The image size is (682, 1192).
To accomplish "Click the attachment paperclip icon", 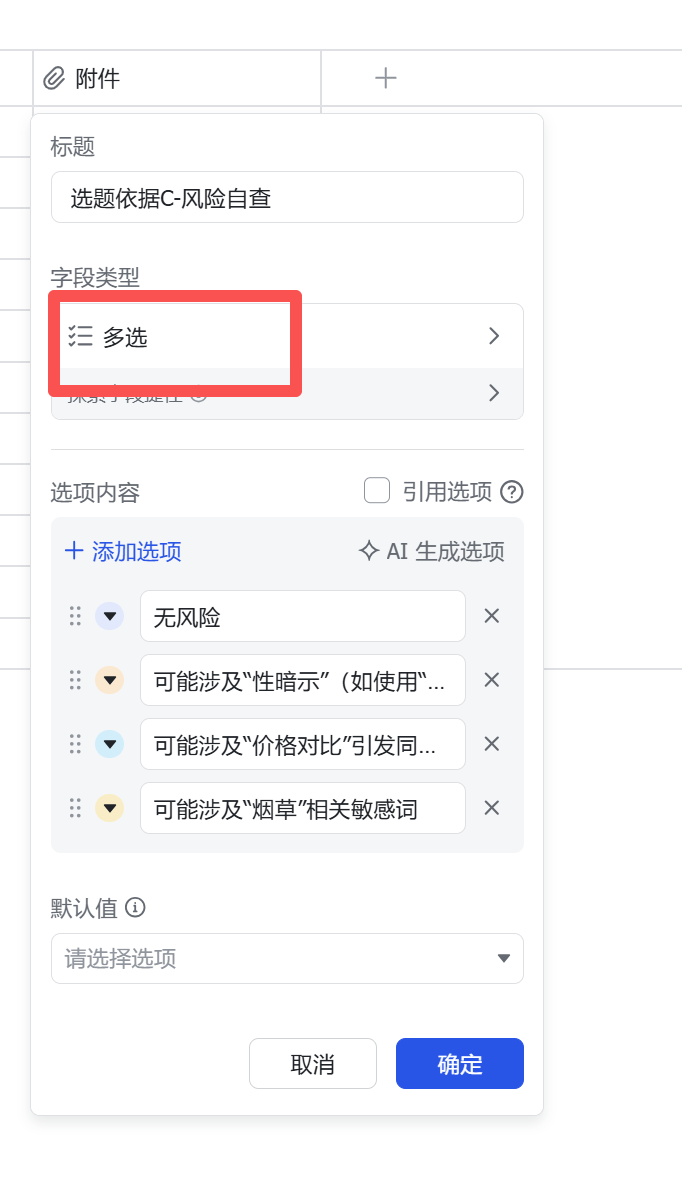I will [54, 78].
